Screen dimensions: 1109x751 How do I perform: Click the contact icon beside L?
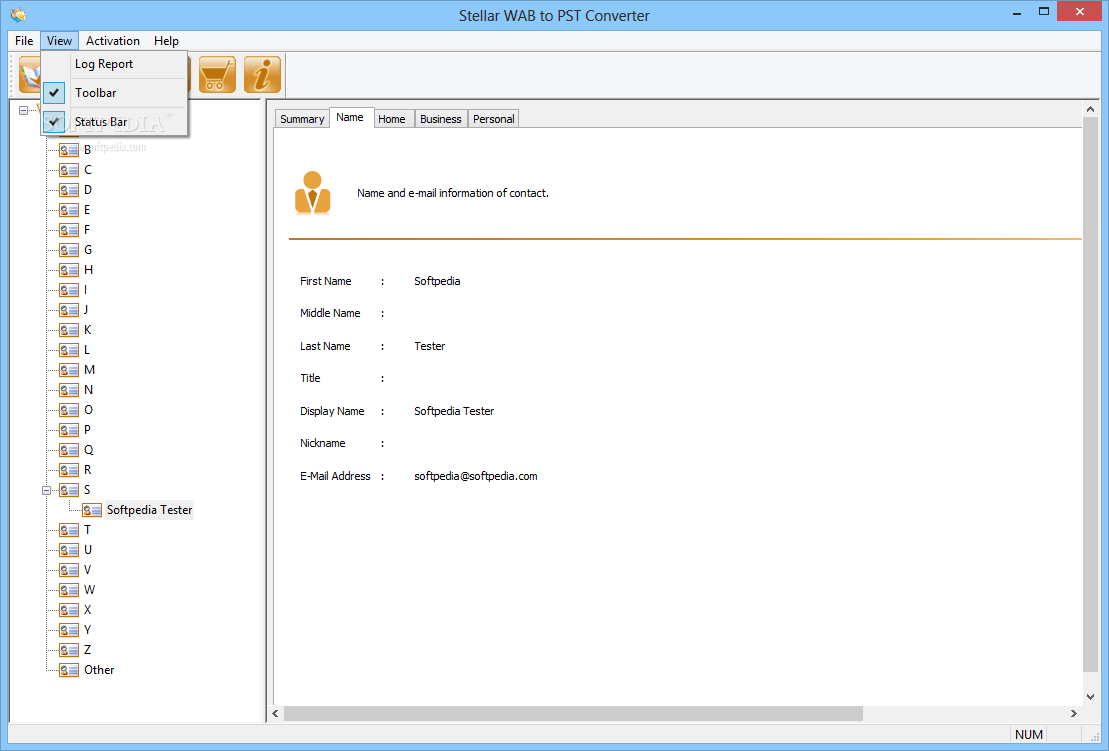(69, 350)
